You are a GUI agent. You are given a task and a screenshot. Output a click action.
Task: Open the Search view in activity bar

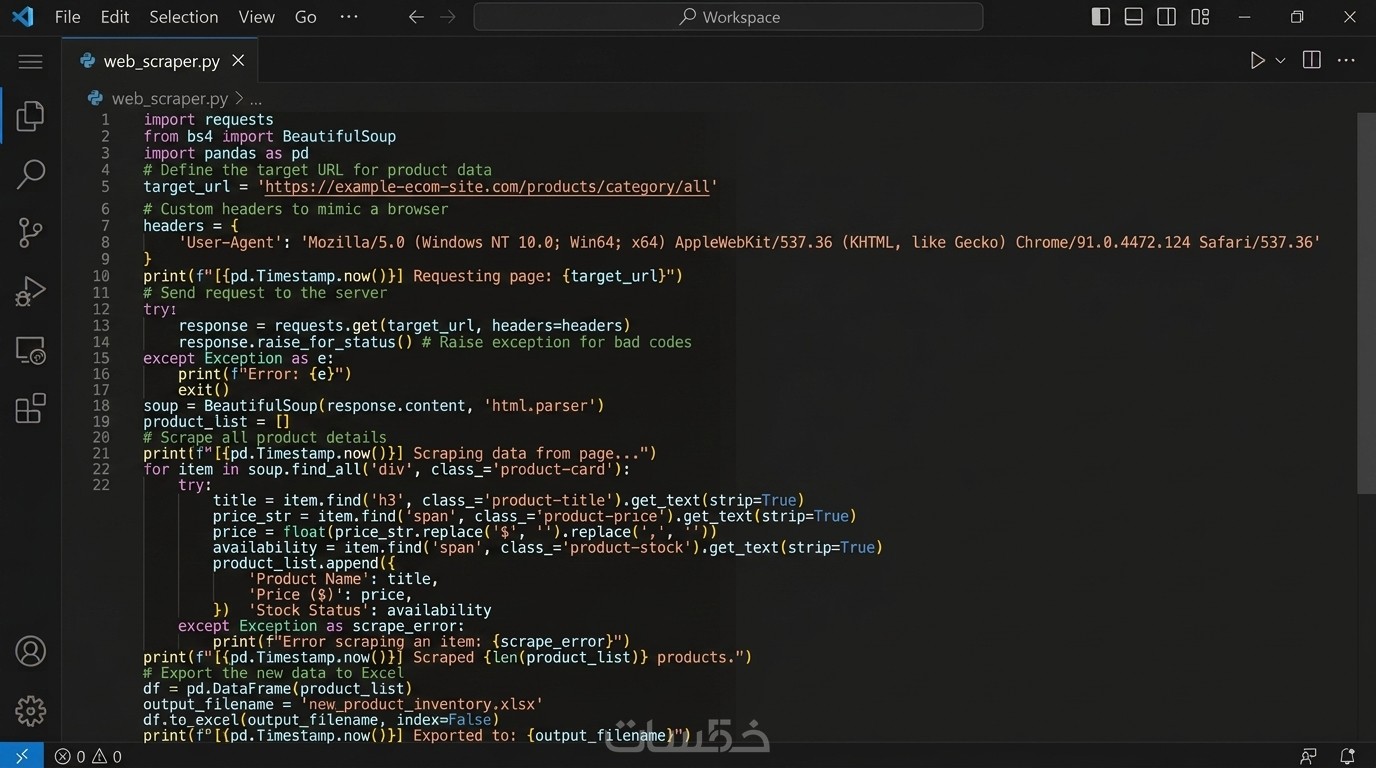pyautogui.click(x=31, y=174)
